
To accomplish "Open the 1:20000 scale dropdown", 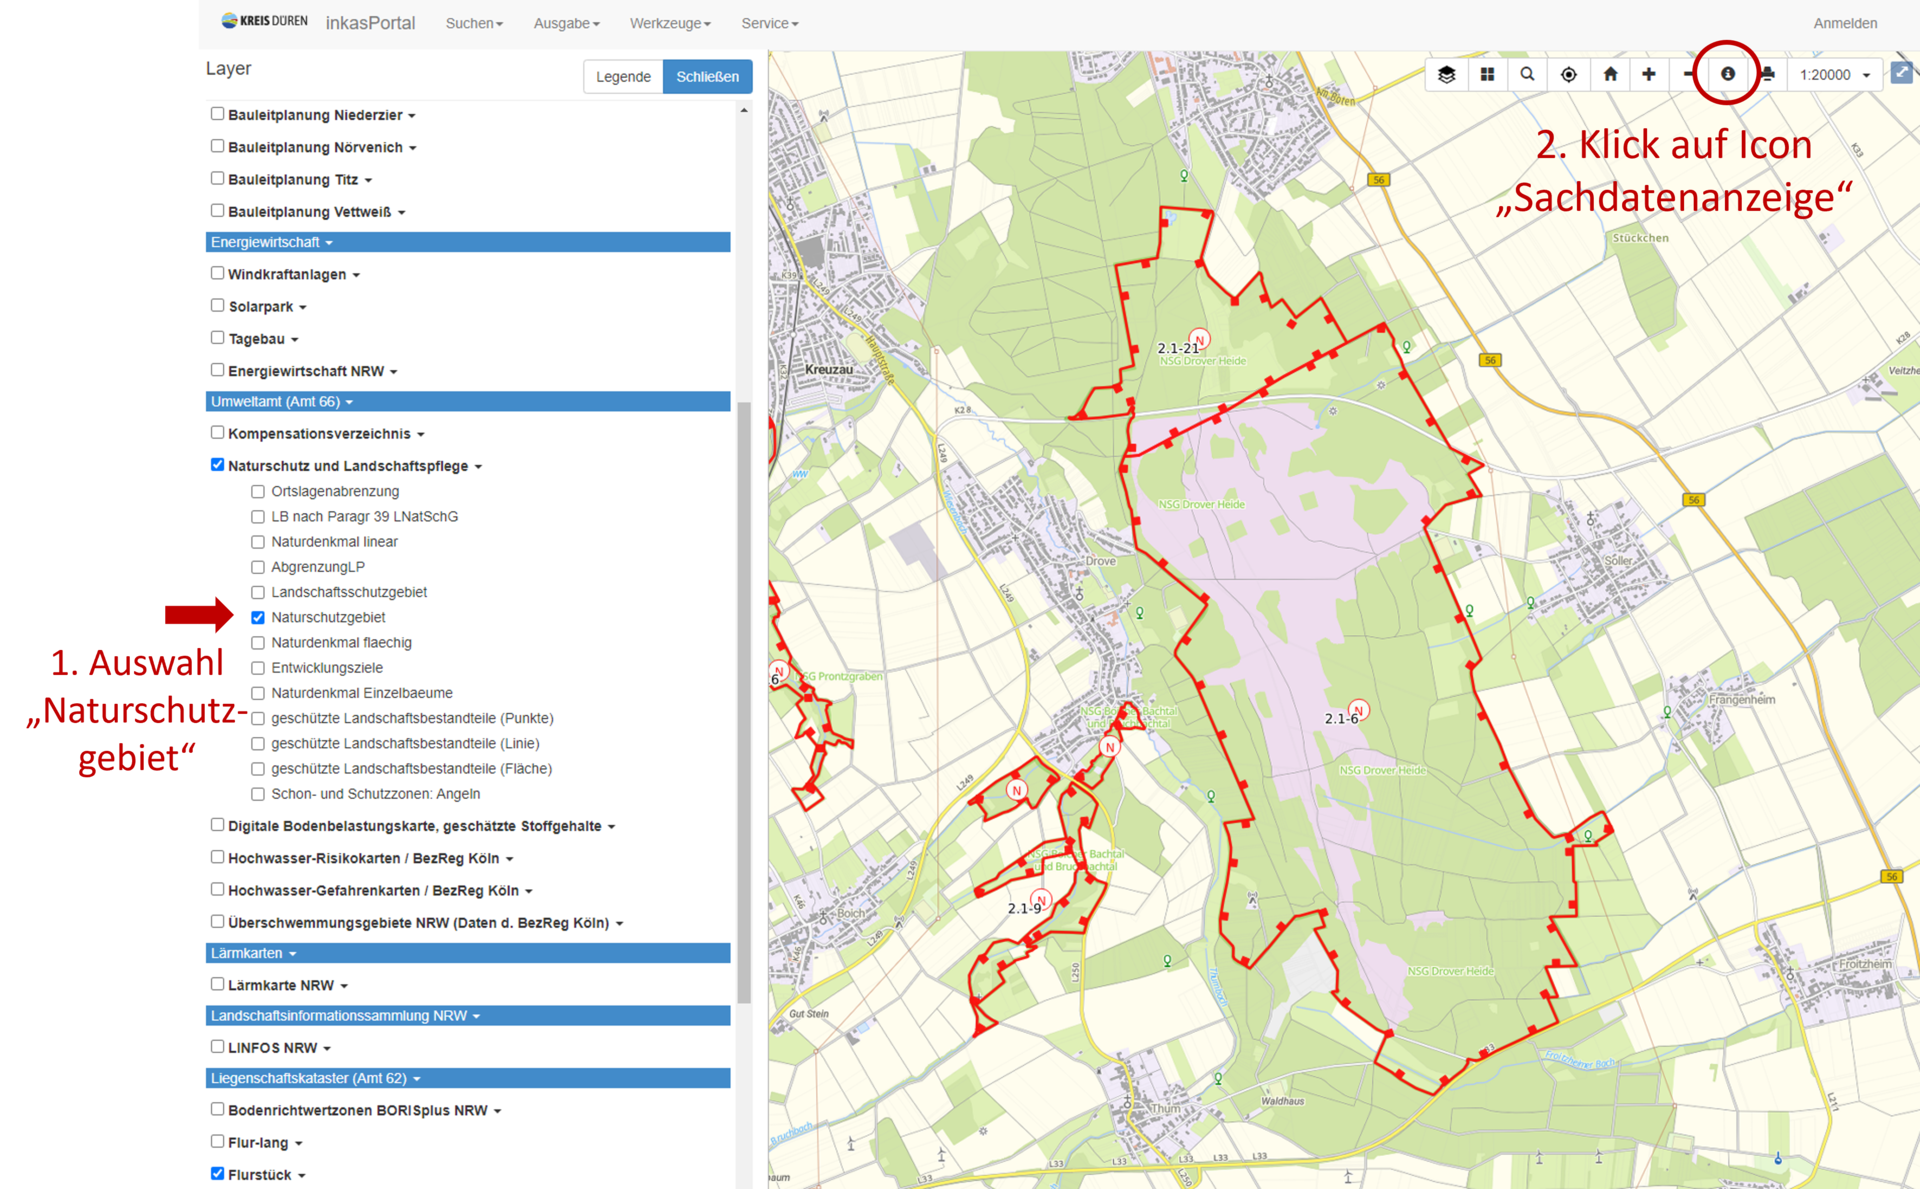I will (1834, 75).
